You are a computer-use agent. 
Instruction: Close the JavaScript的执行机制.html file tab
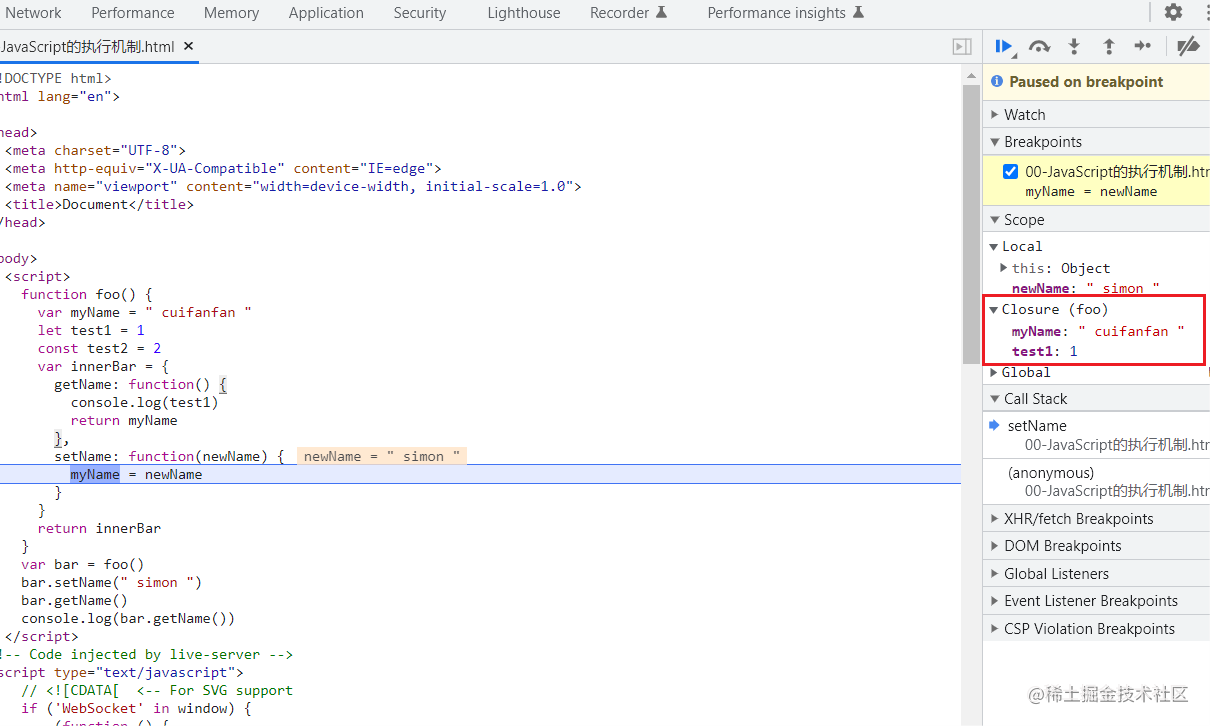click(188, 47)
